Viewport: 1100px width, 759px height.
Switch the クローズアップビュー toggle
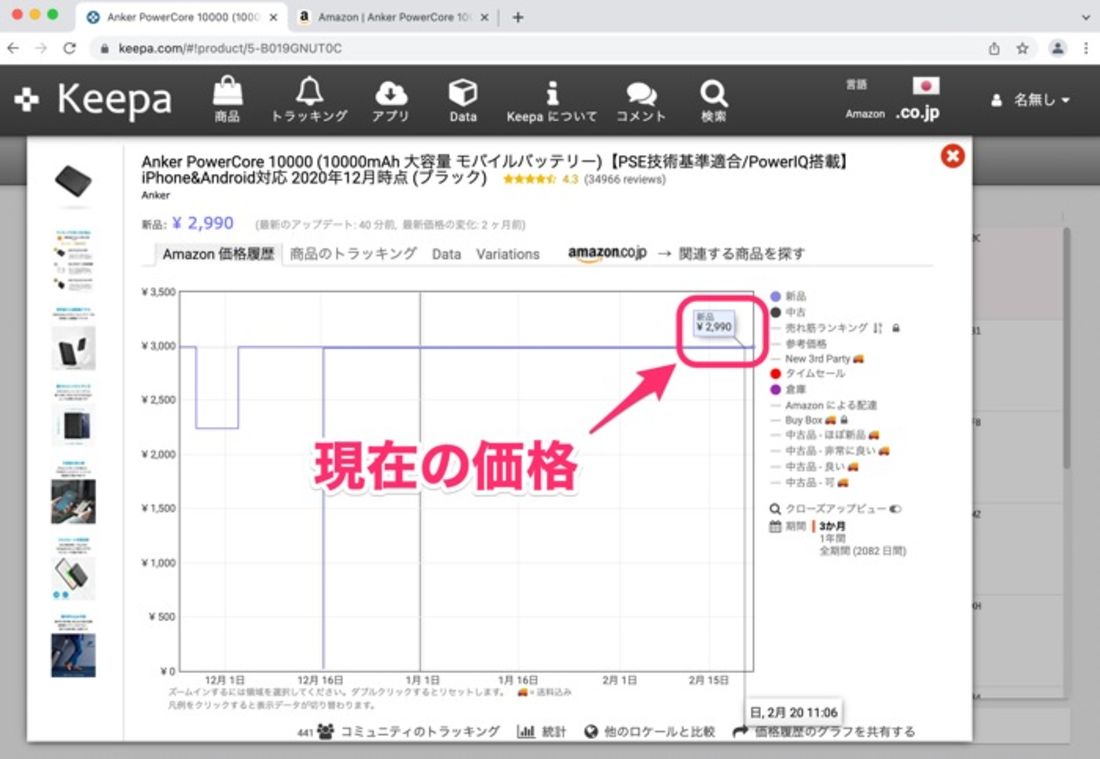[895, 509]
